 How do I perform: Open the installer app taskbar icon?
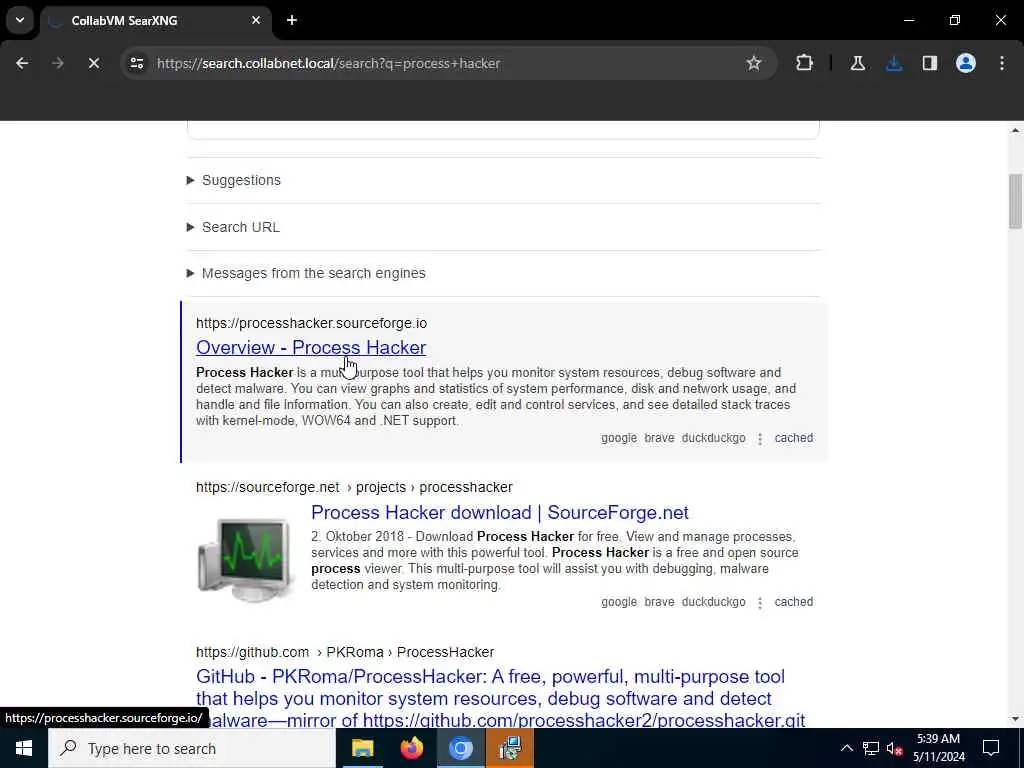coord(509,748)
